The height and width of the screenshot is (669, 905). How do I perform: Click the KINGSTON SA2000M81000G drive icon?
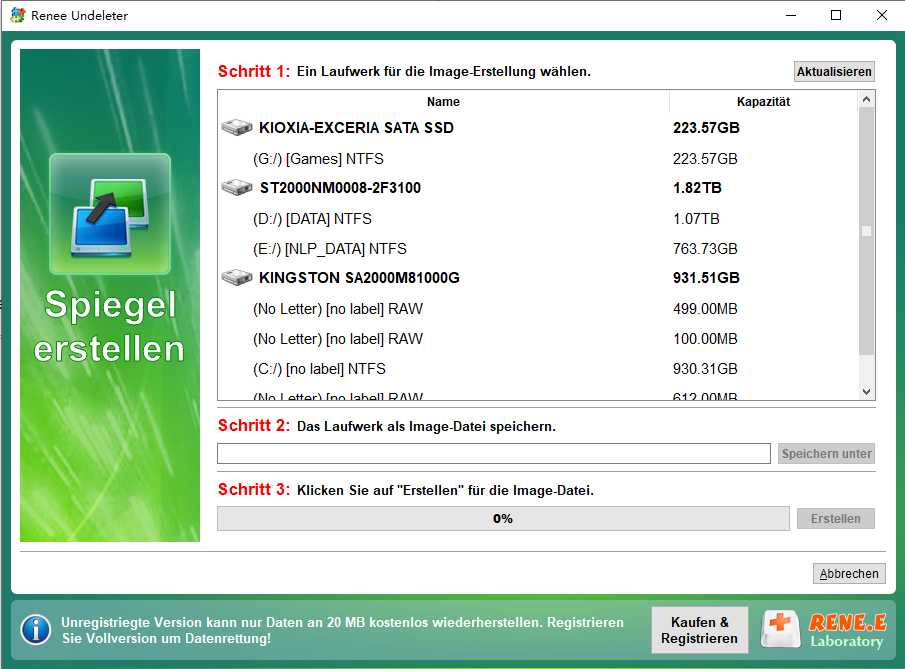237,277
